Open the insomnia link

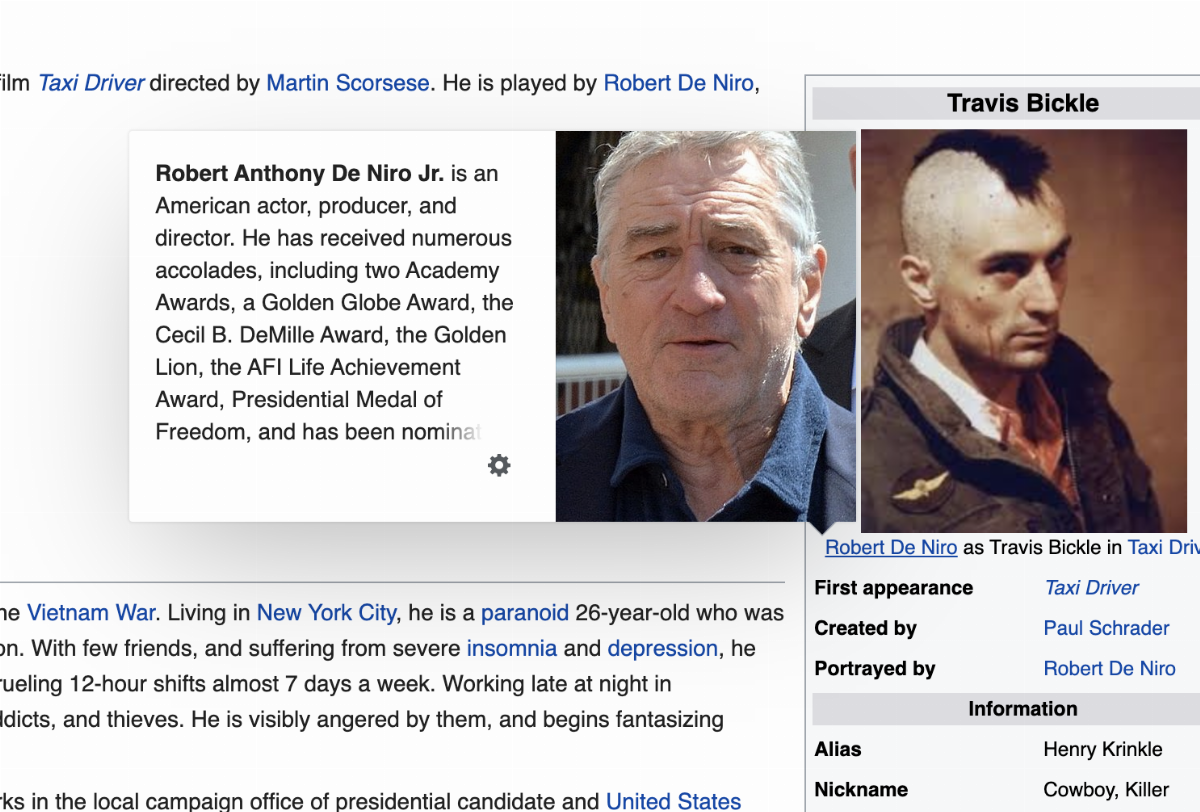point(511,648)
